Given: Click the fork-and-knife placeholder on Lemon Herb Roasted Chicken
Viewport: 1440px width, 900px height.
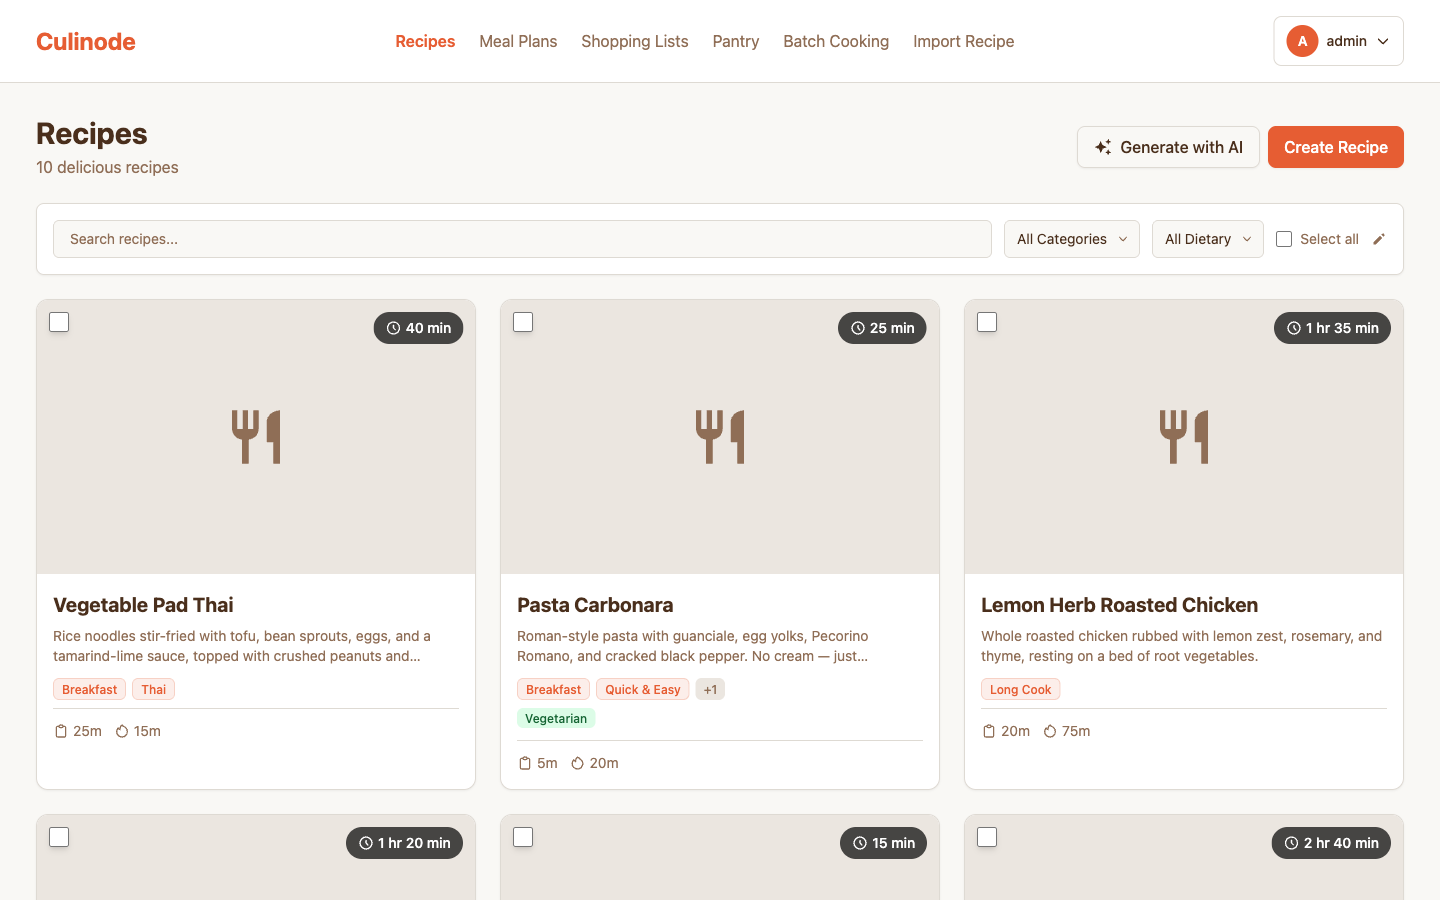Looking at the screenshot, I should [1184, 437].
